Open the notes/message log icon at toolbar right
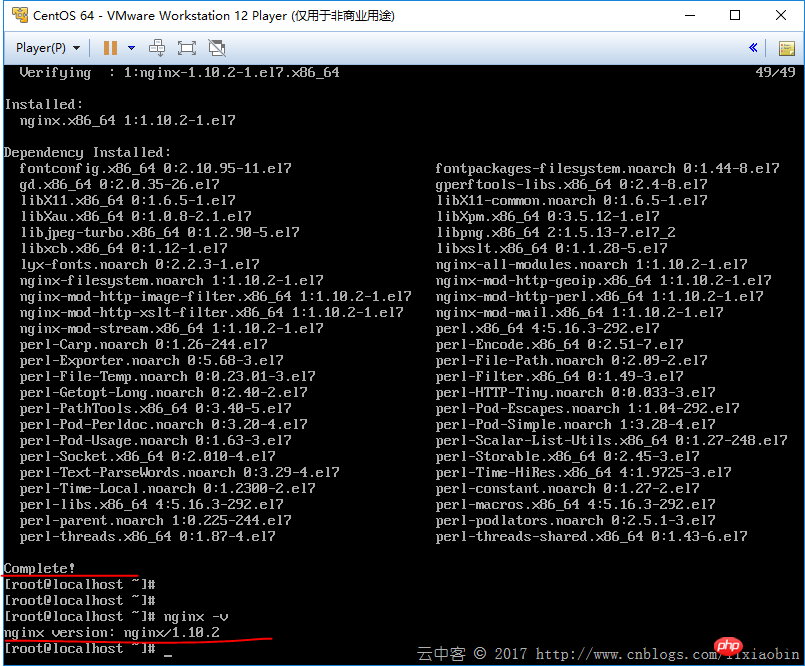Viewport: 805px width, 666px height. point(787,48)
